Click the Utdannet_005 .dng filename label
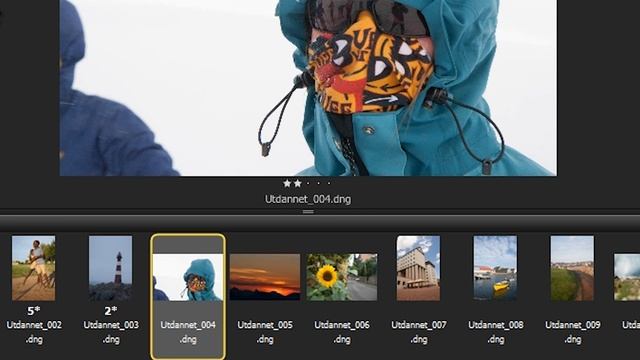 [x=265, y=332]
